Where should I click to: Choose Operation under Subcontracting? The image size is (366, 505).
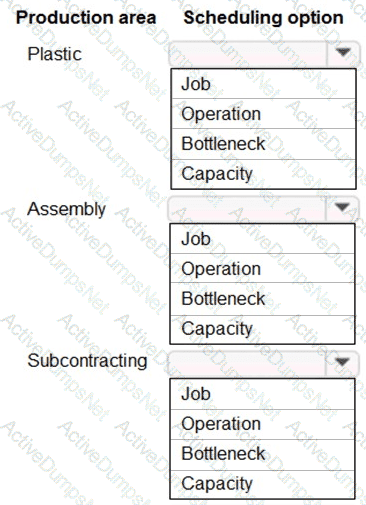pos(263,424)
